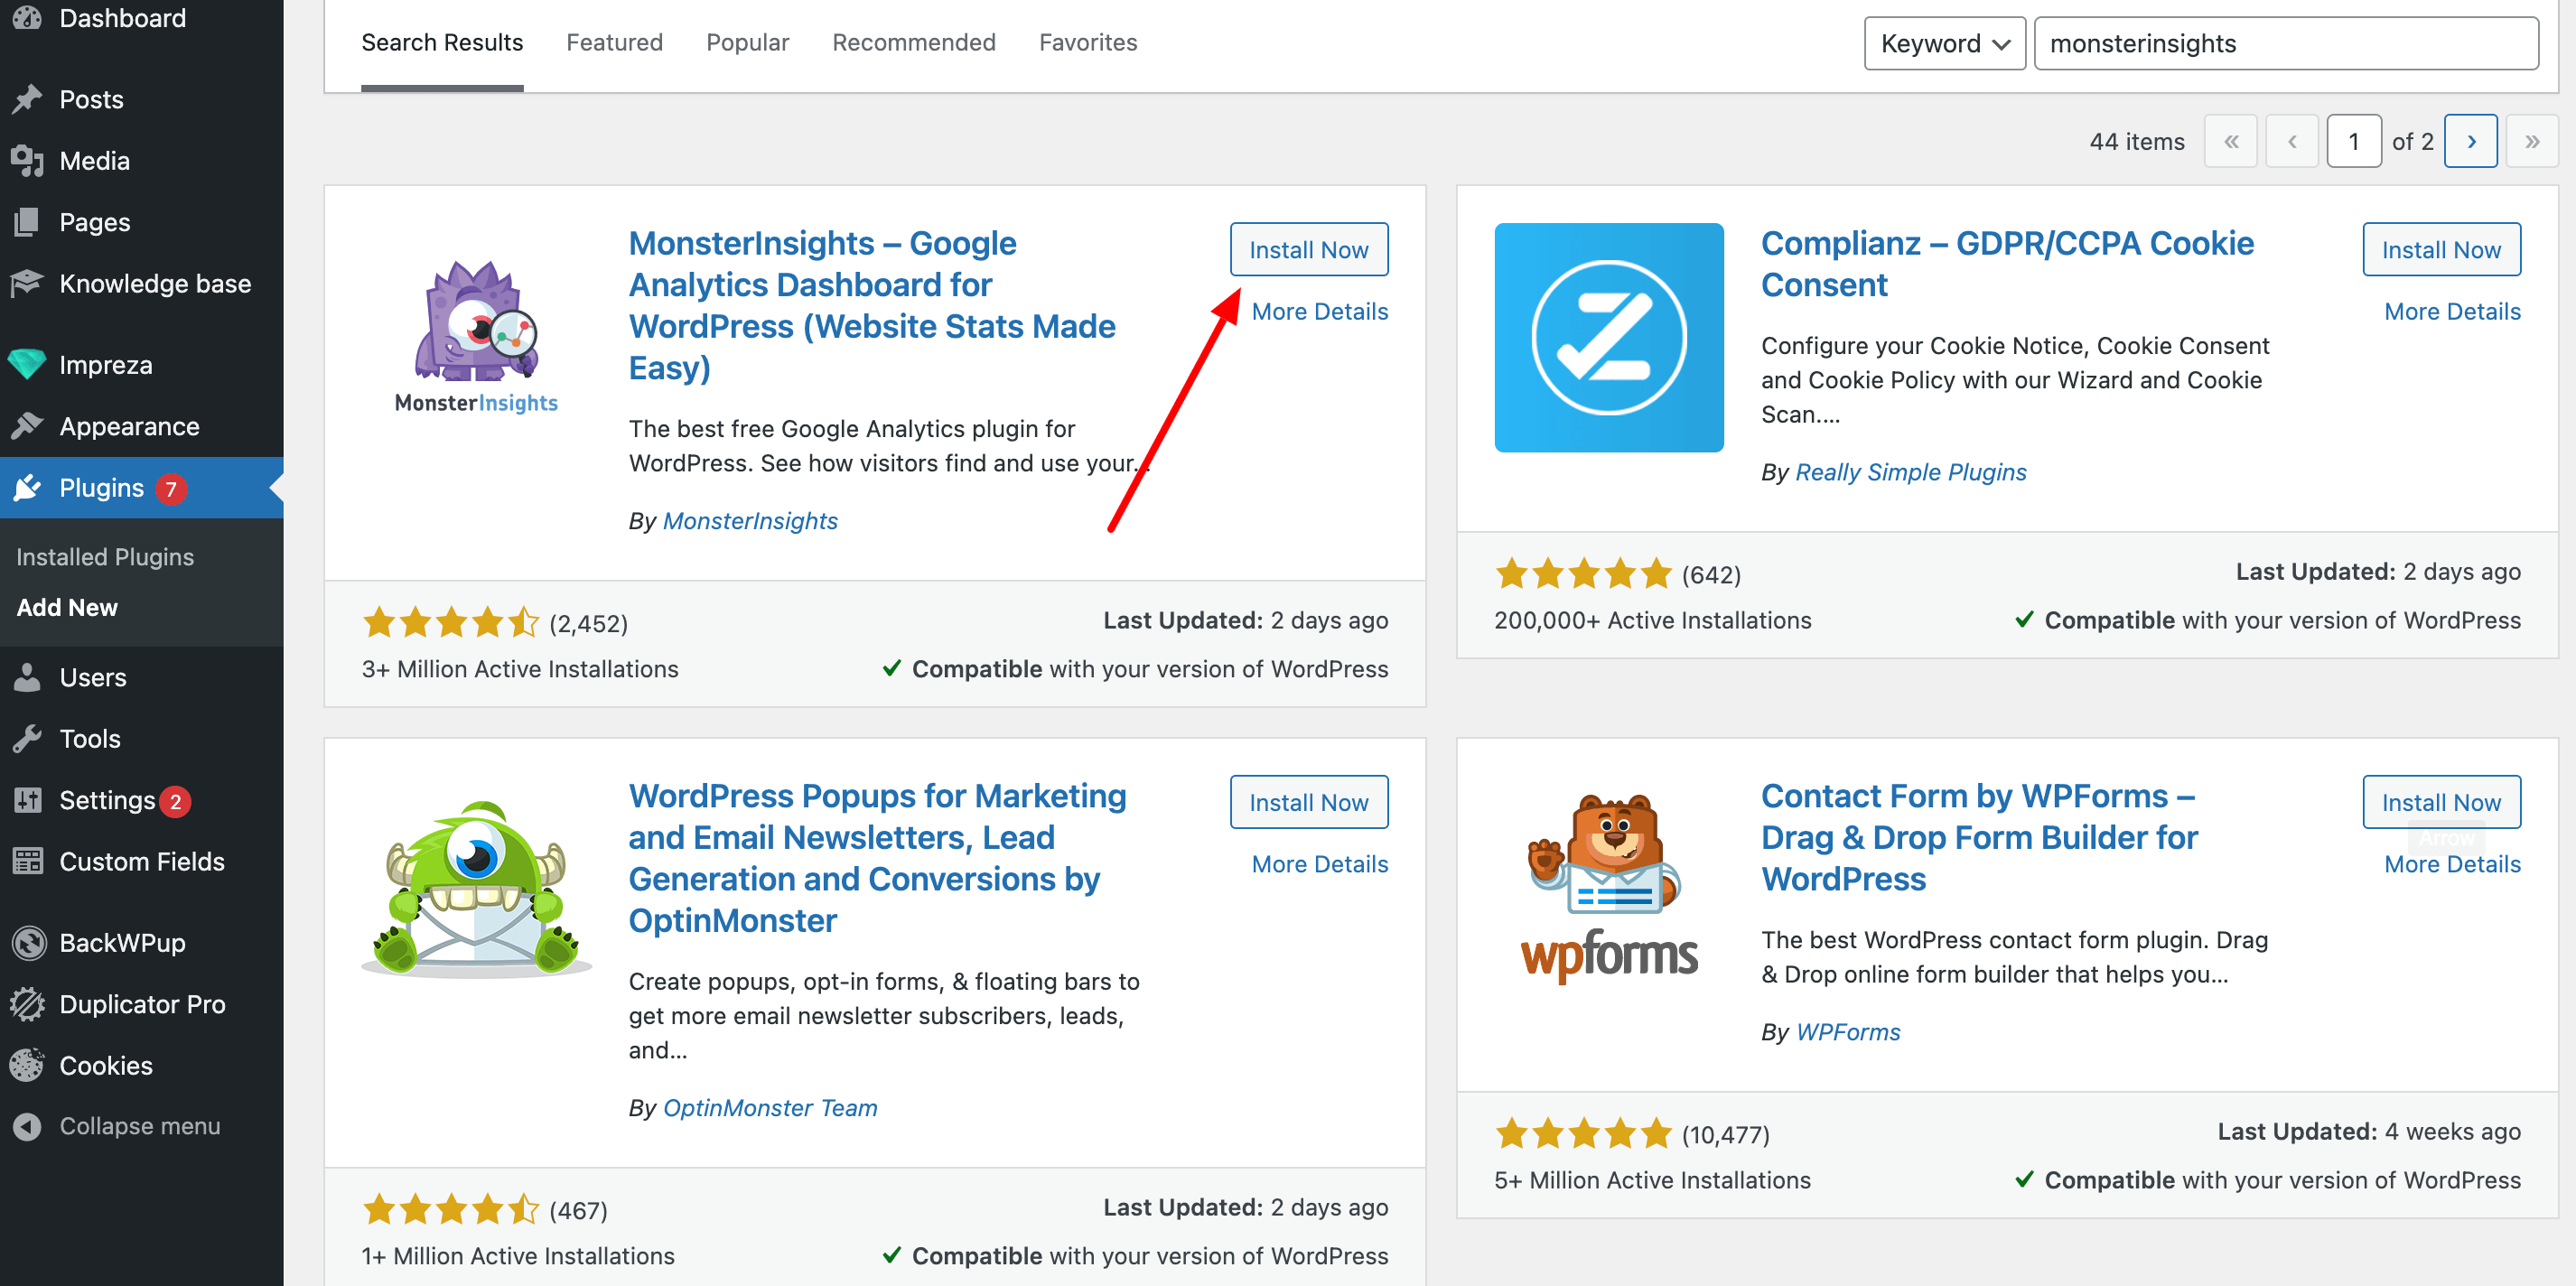
Task: Click the Custom Fields sidebar icon
Action: click(x=28, y=861)
